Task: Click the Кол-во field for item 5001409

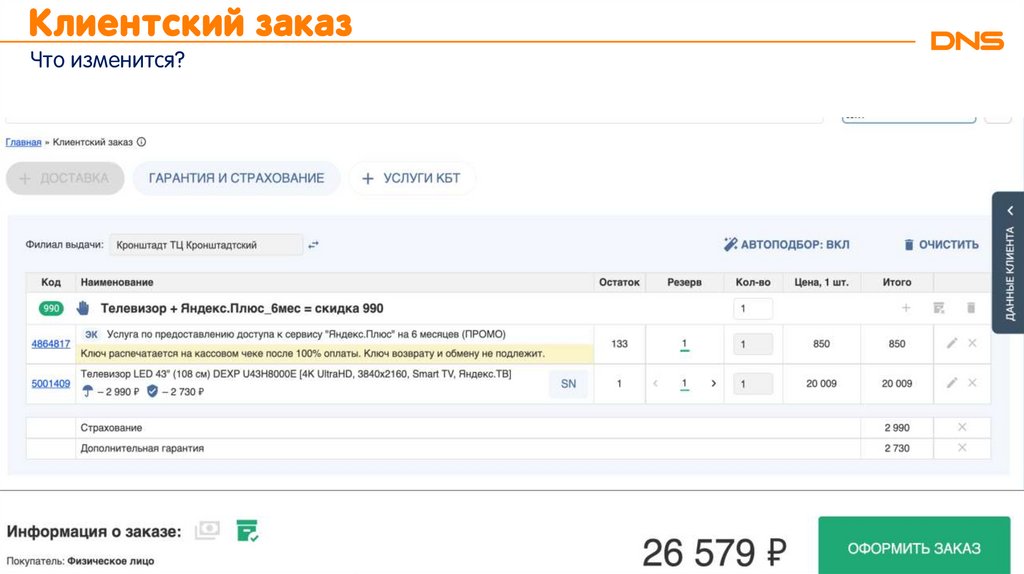Action: pos(753,383)
